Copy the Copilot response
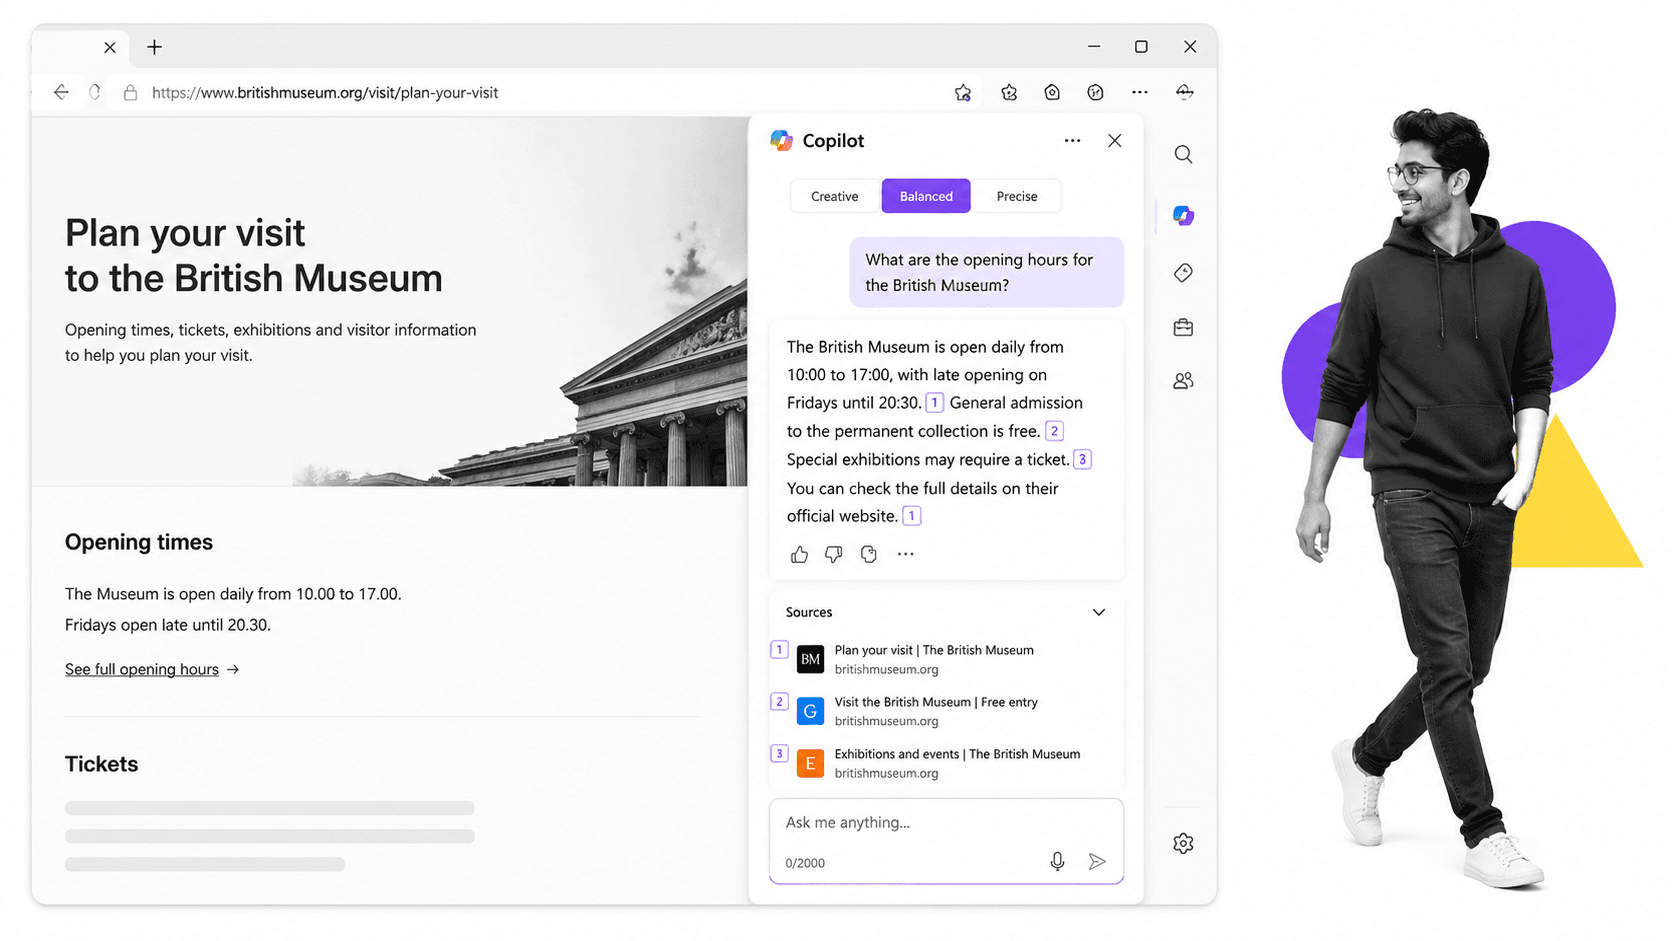This screenshot has width=1672, height=941. click(x=869, y=554)
